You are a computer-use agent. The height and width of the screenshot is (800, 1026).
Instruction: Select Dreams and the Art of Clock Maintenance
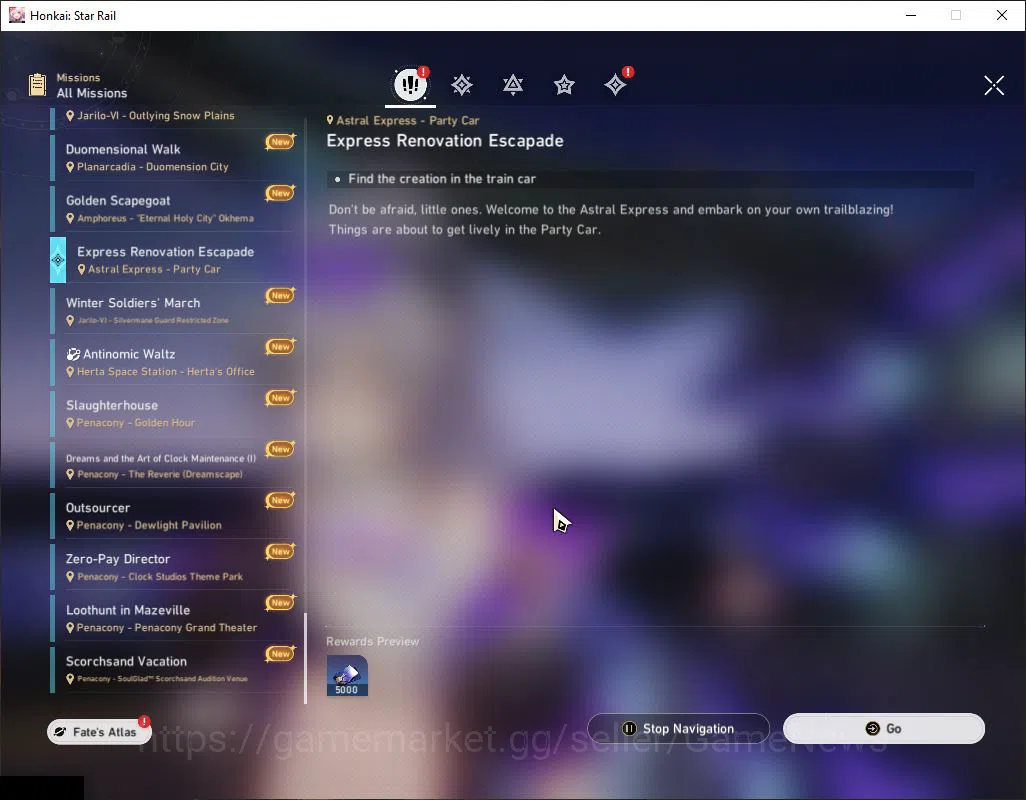(173, 464)
